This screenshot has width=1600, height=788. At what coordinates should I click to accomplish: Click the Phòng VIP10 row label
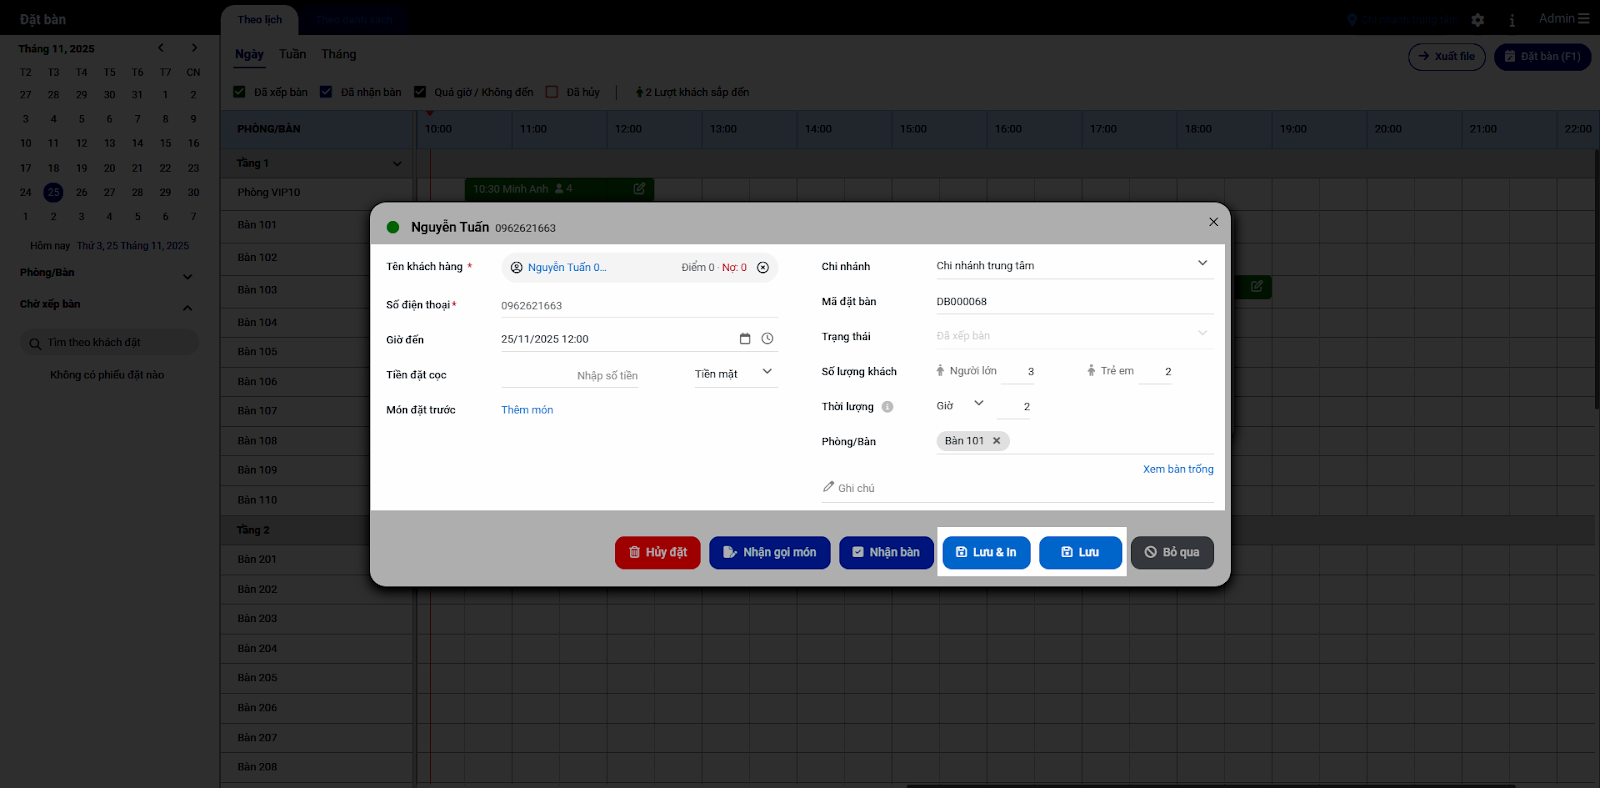[269, 192]
